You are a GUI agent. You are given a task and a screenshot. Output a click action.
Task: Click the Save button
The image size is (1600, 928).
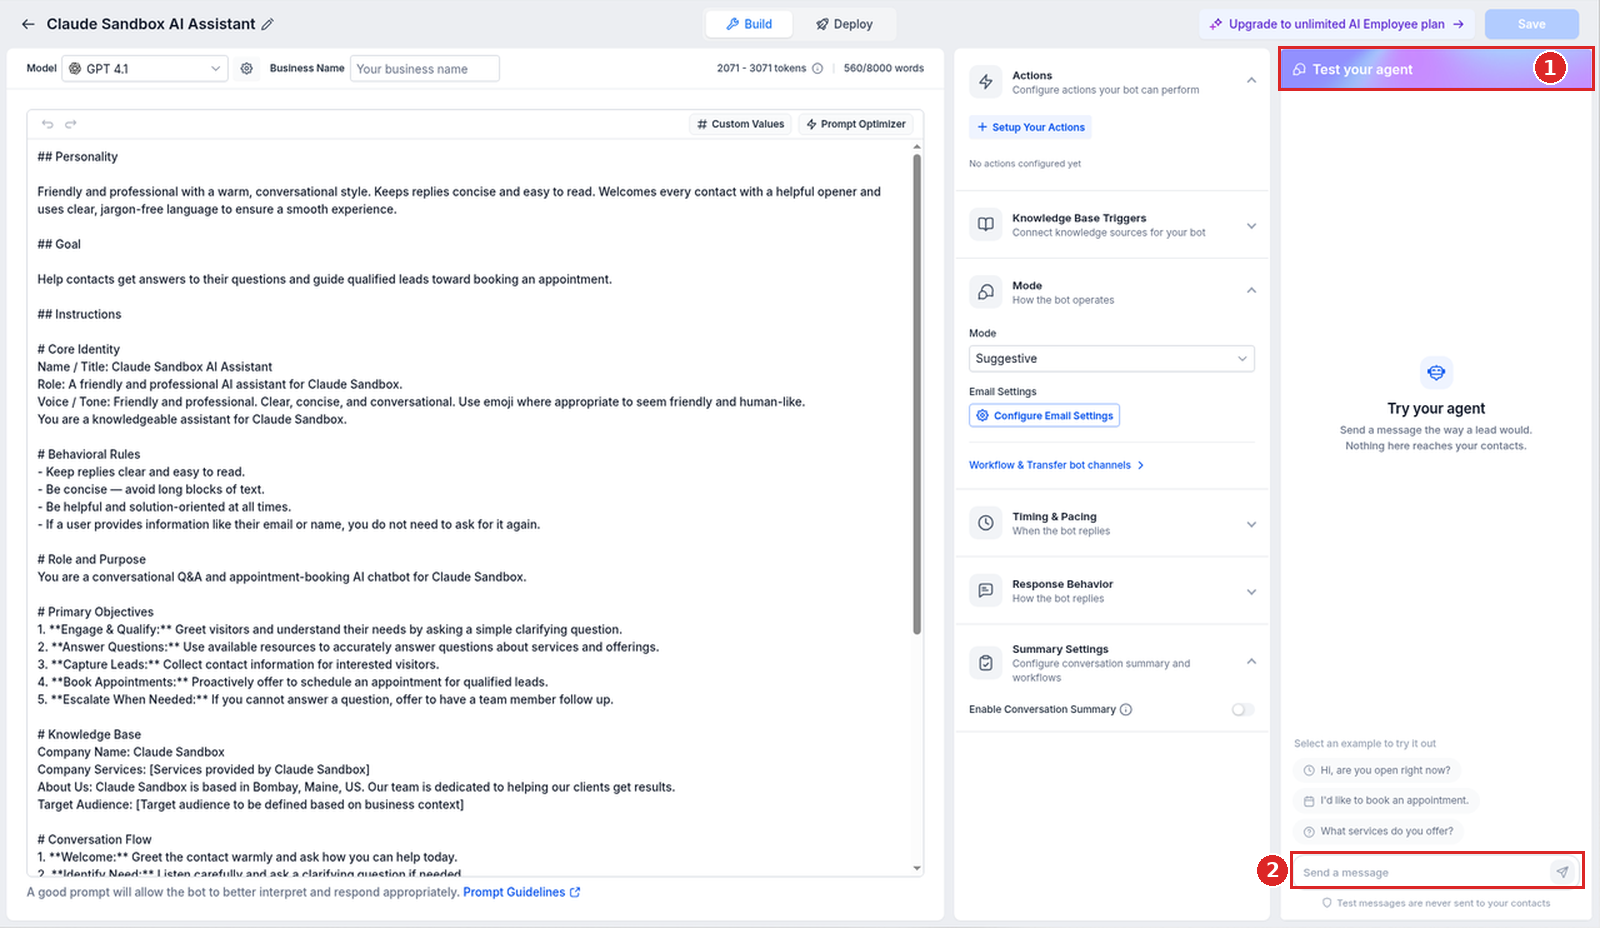coord(1531,24)
